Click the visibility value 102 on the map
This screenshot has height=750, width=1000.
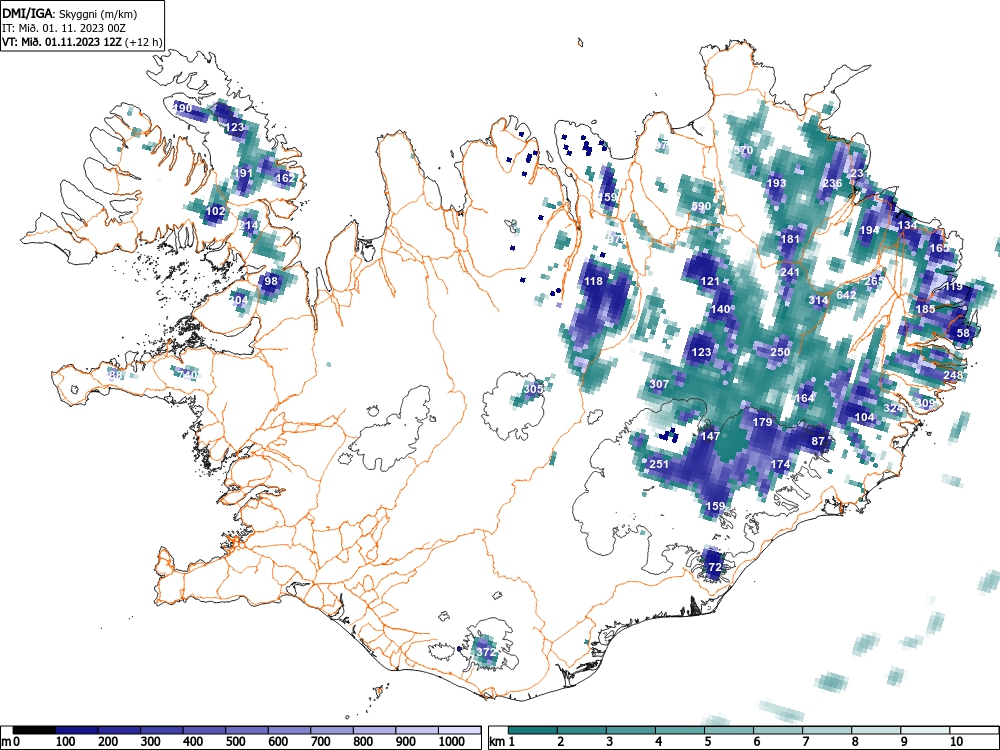tap(216, 211)
